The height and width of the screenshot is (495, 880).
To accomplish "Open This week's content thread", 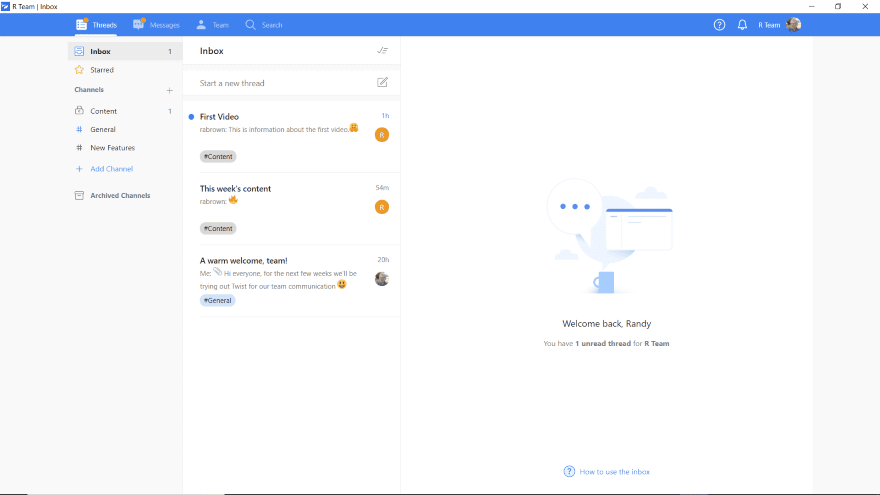I will coord(292,209).
